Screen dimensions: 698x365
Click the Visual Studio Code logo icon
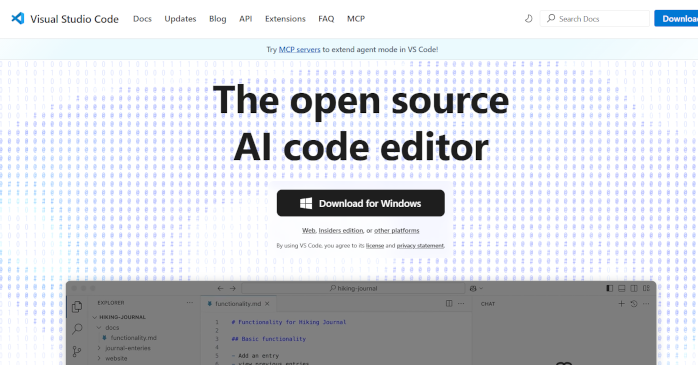[x=17, y=18]
